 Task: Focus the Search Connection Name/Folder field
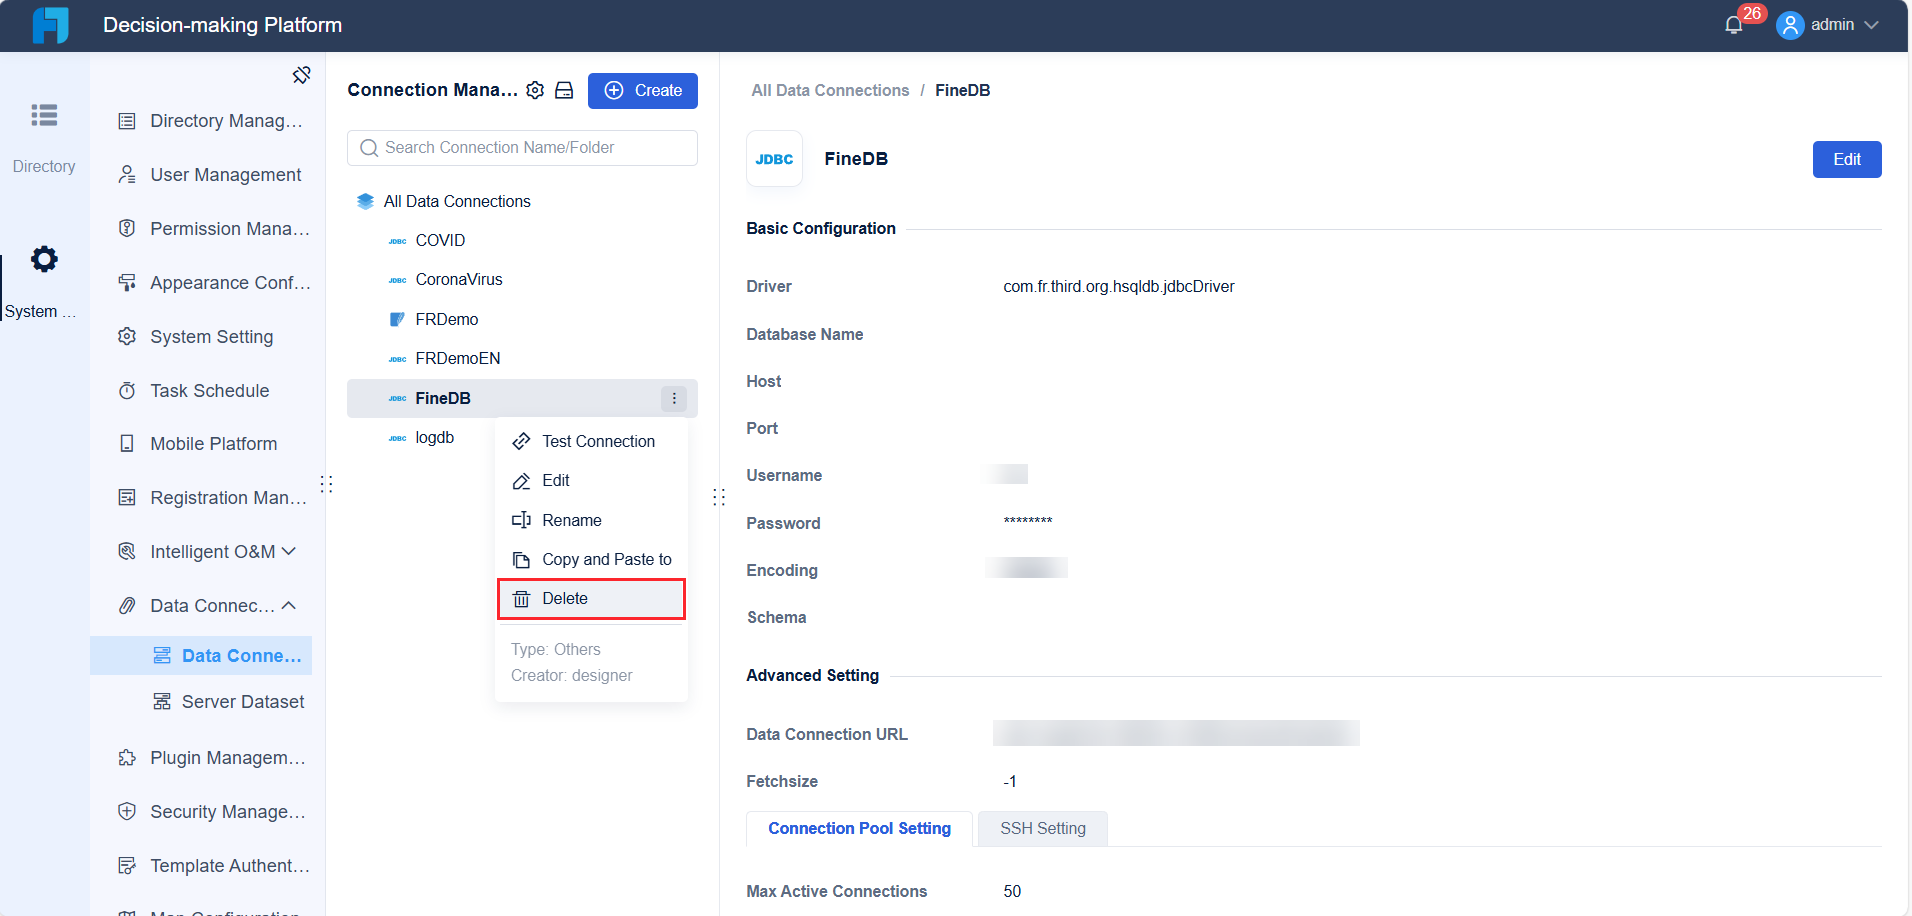(x=522, y=148)
